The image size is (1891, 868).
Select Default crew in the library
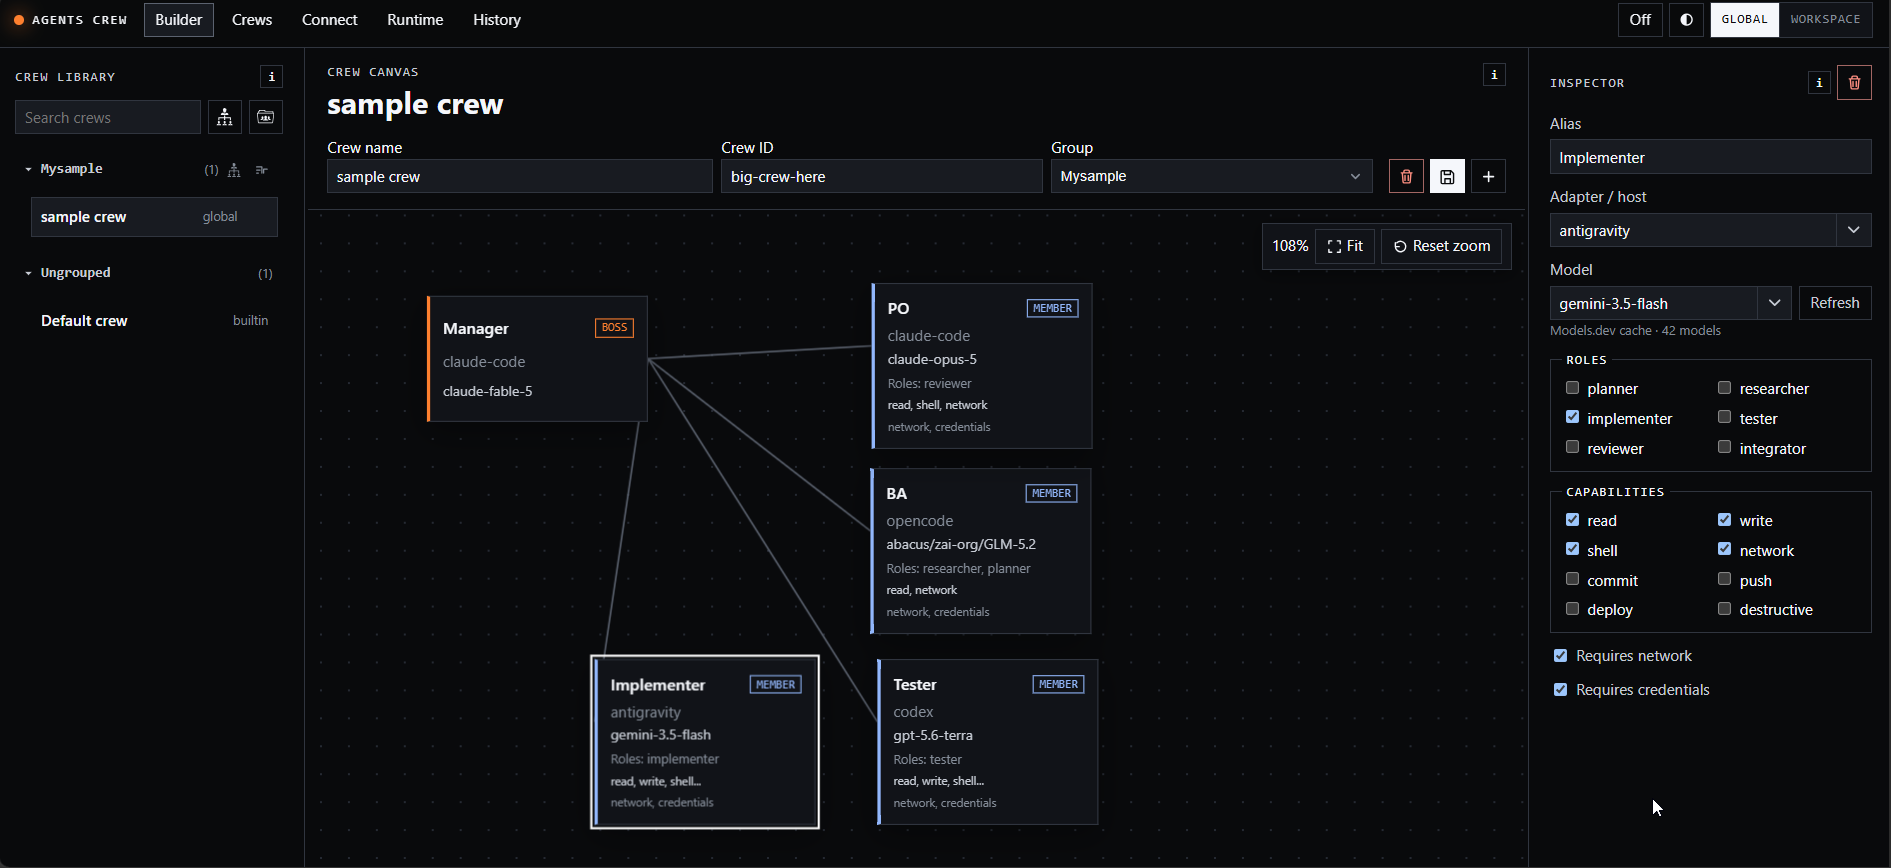click(154, 321)
